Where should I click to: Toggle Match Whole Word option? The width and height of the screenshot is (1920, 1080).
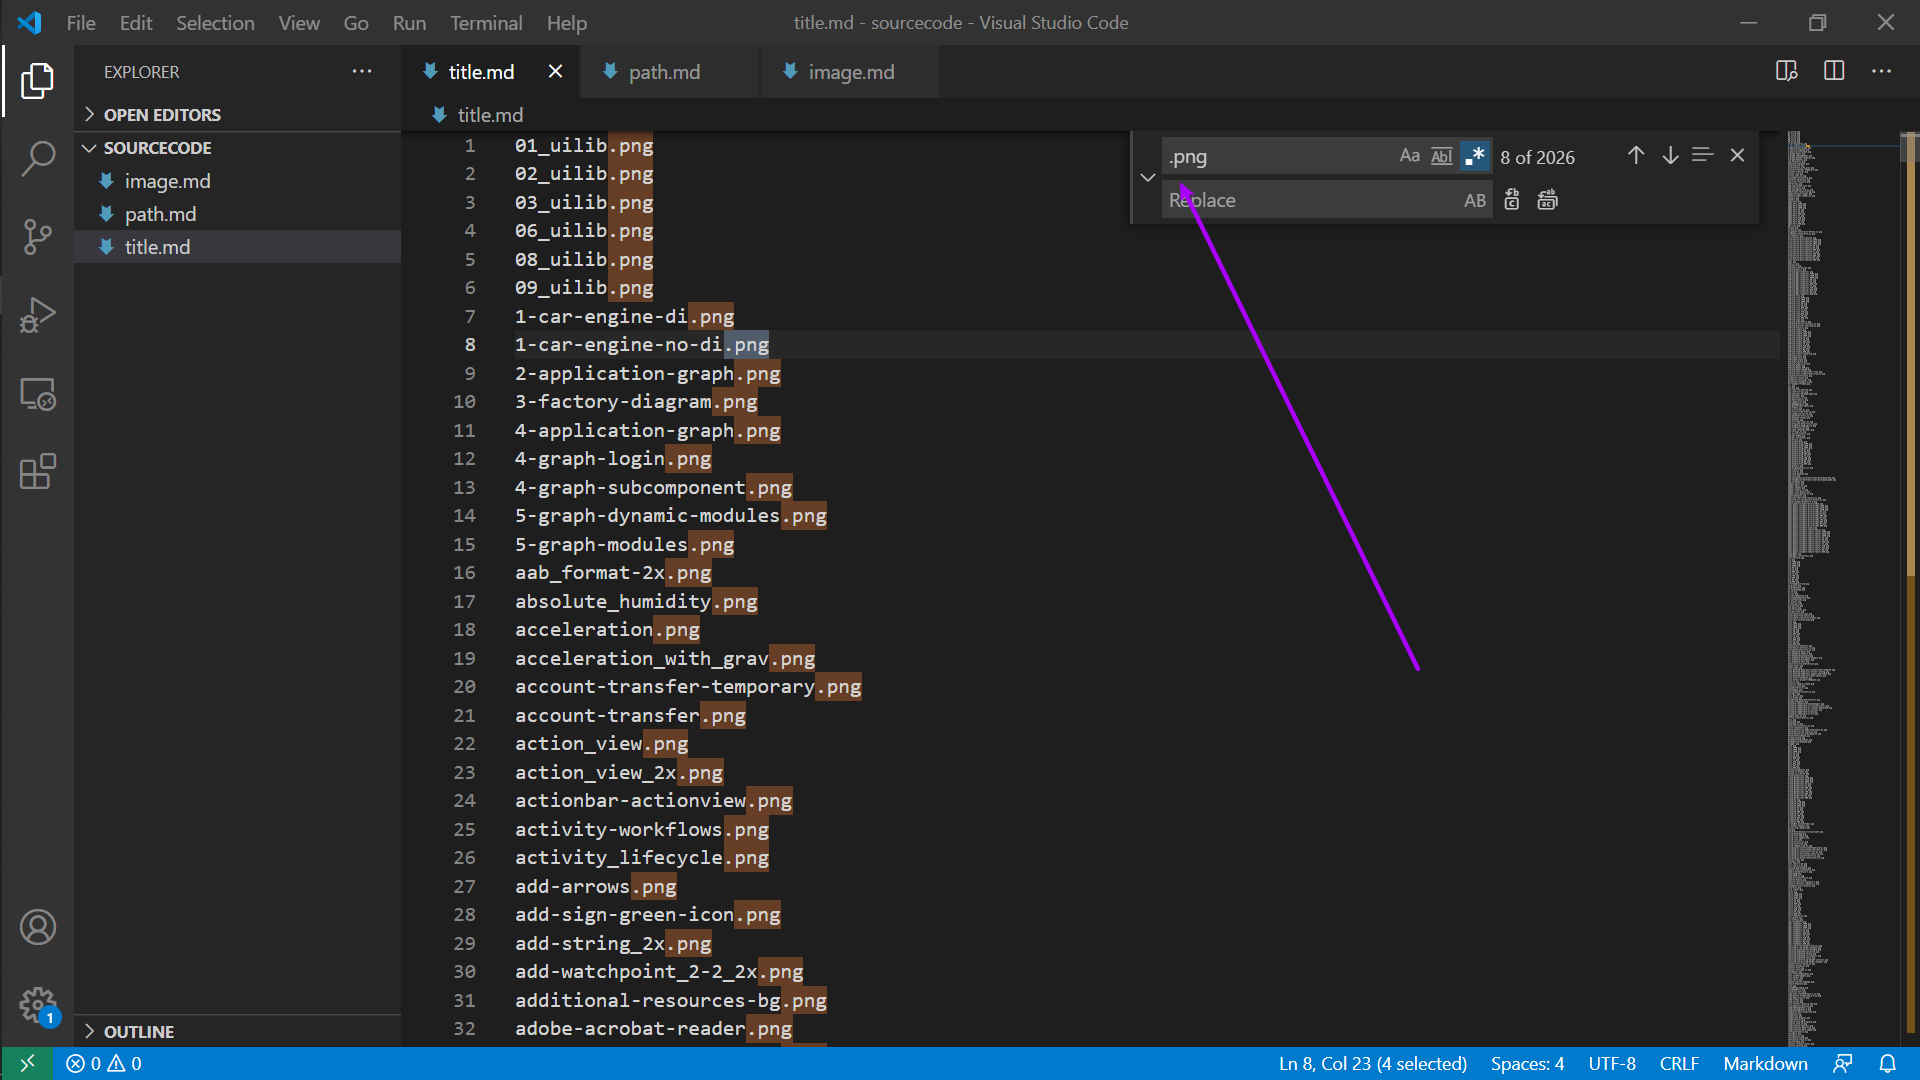(1441, 156)
